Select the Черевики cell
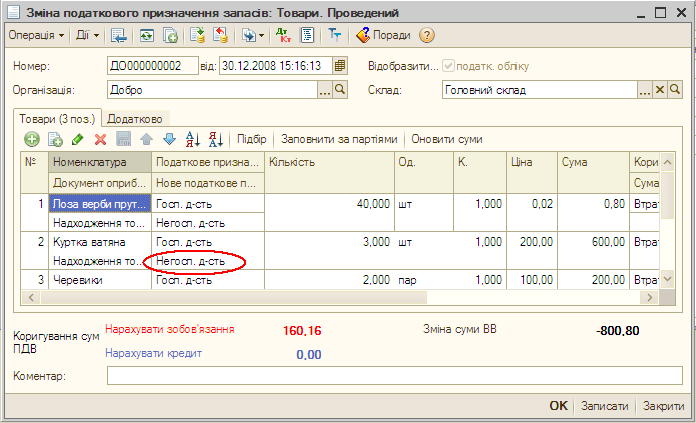696x423 pixels. click(x=100, y=280)
